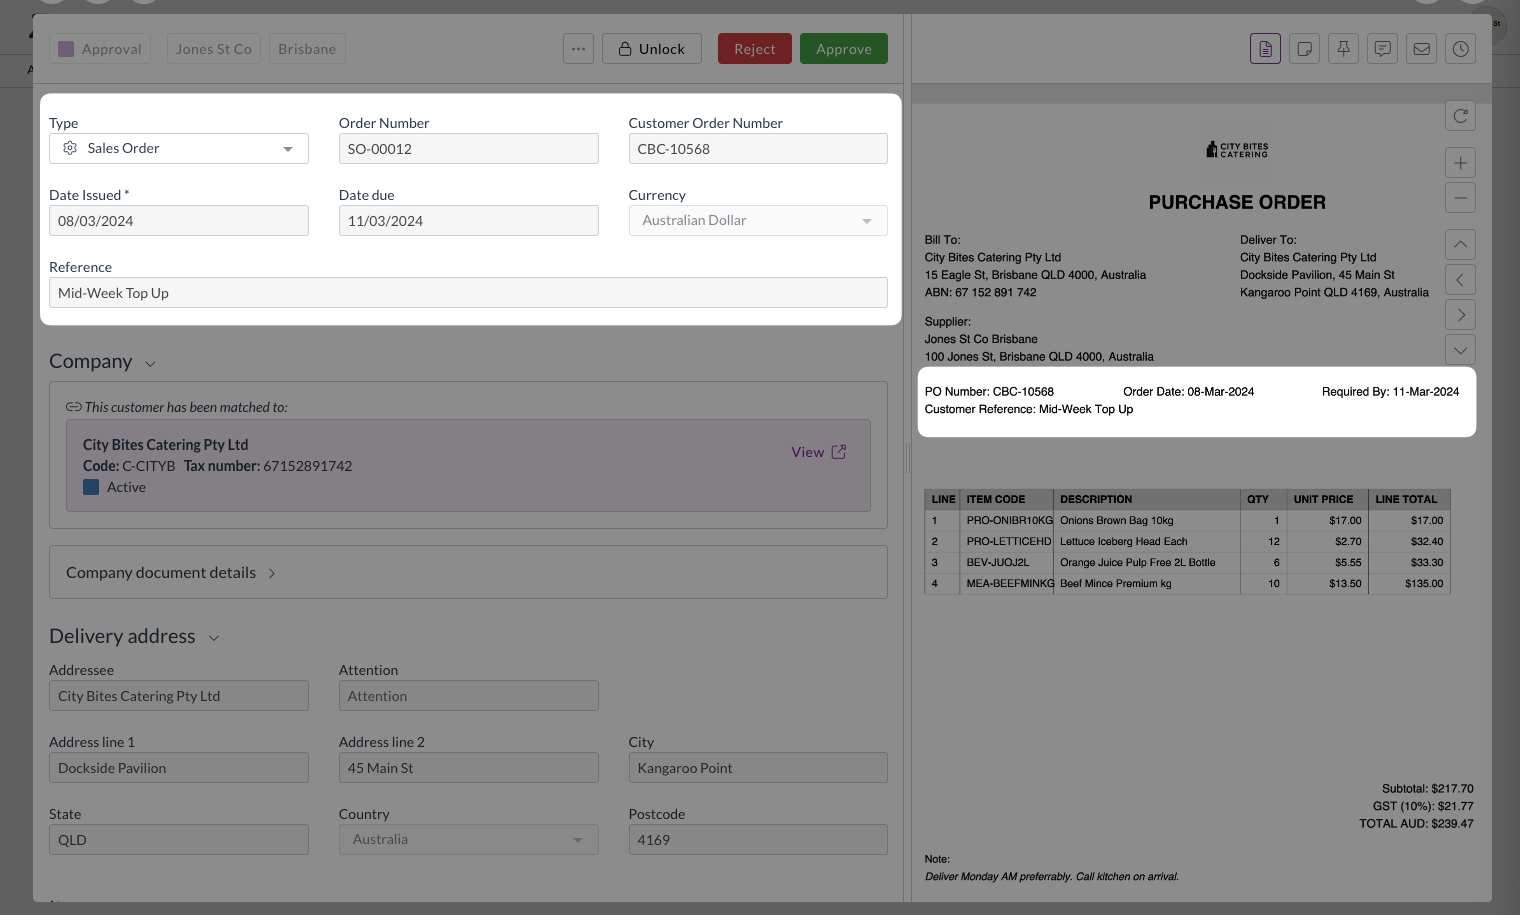1520x915 pixels.
Task: Click the Order Number field
Action: [468, 149]
